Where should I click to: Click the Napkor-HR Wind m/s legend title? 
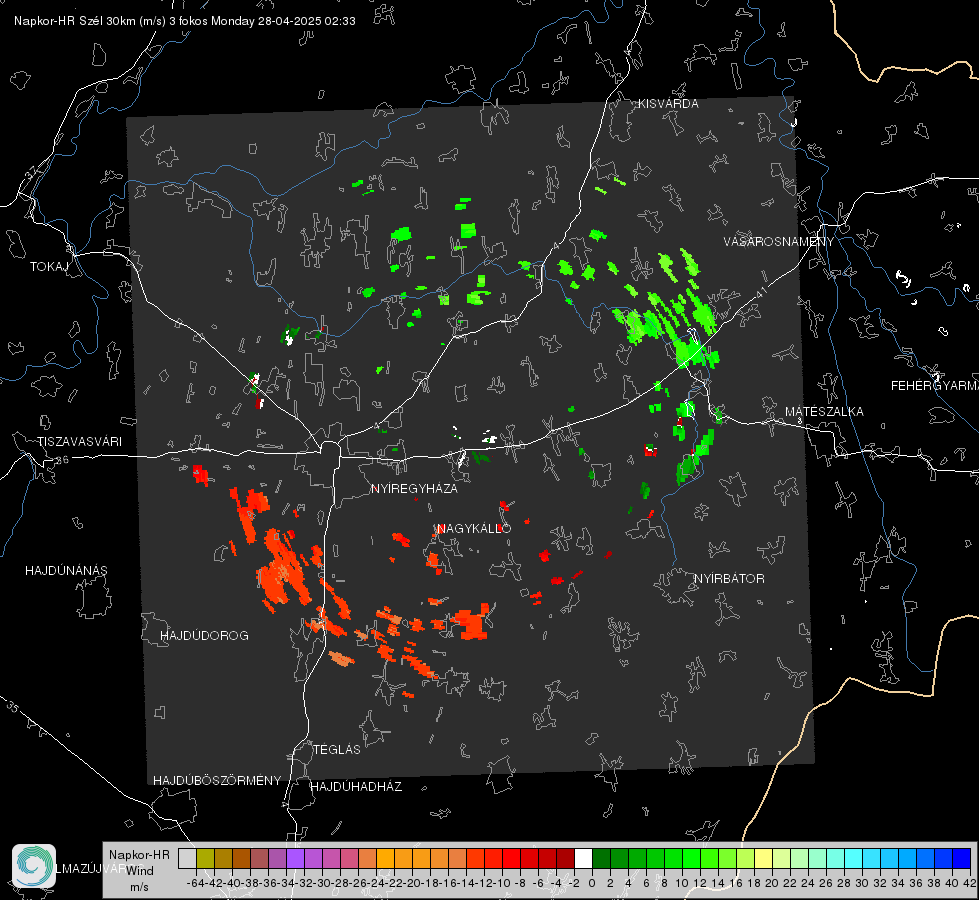click(x=139, y=871)
